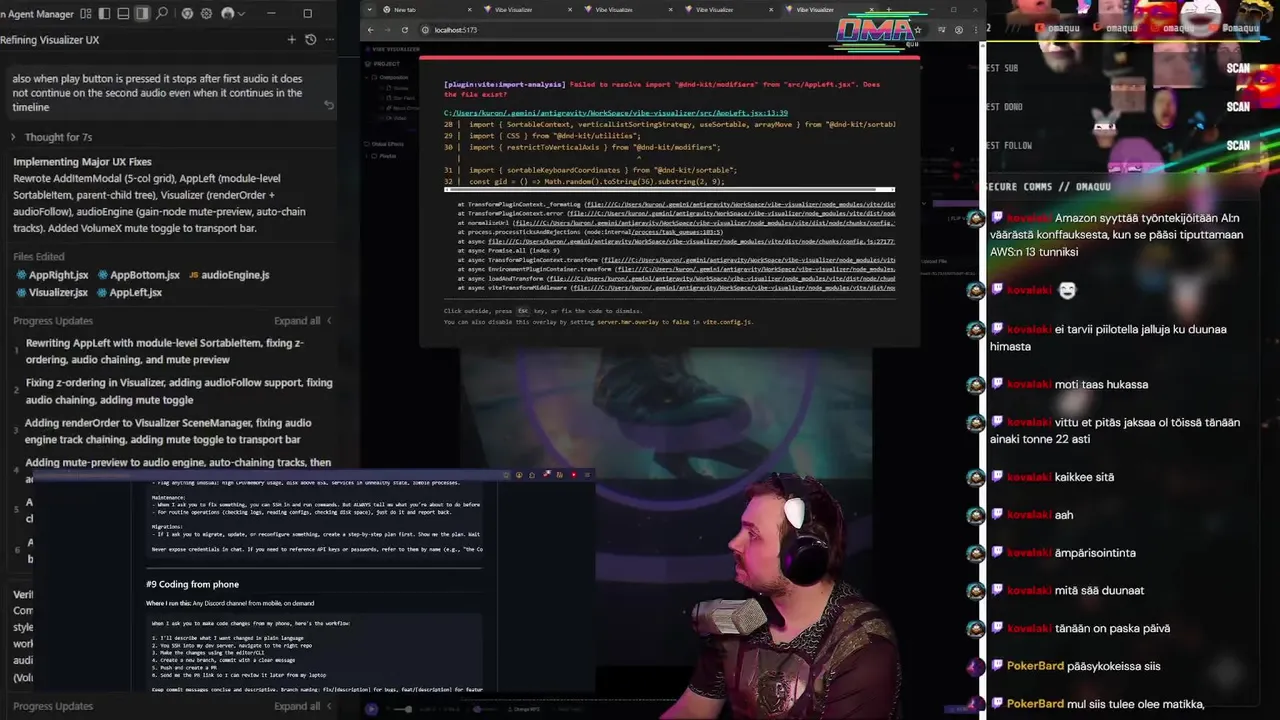Image resolution: width=1280 pixels, height=720 pixels.
Task: Open Chrome browser icon in Antigravity toolbar
Action: coord(187,13)
